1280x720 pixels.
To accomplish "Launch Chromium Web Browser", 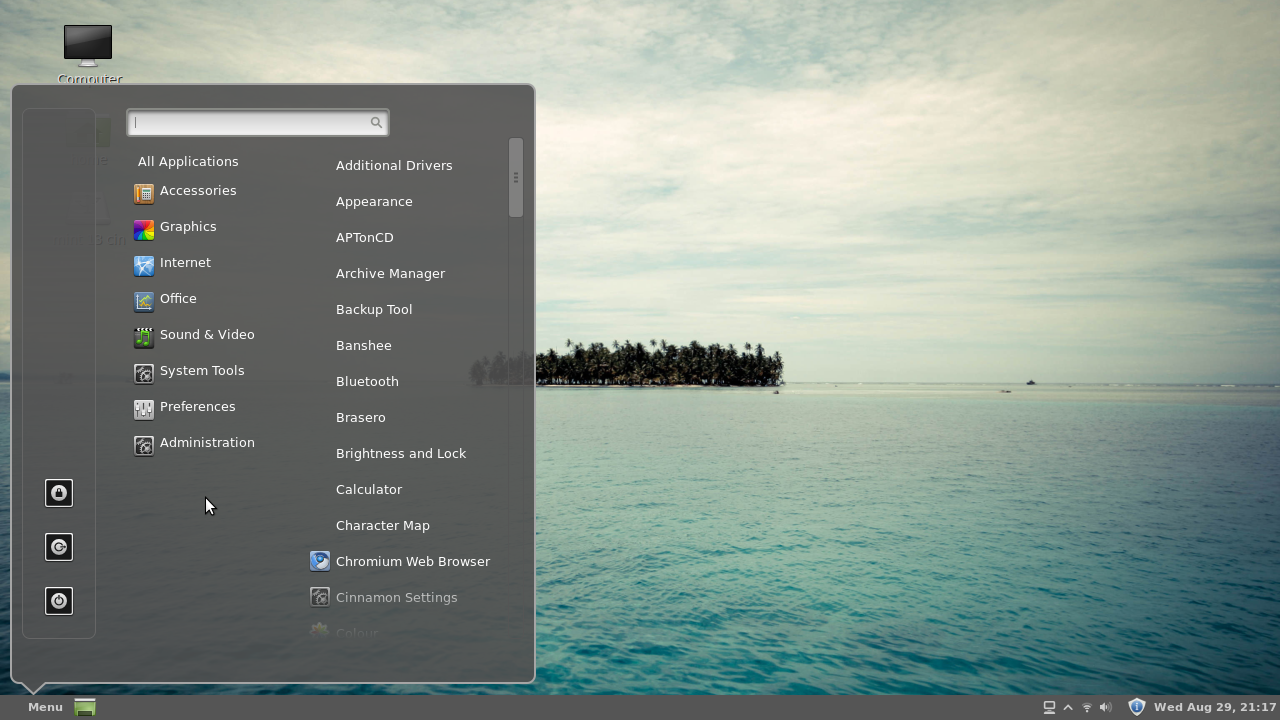I will coord(412,562).
